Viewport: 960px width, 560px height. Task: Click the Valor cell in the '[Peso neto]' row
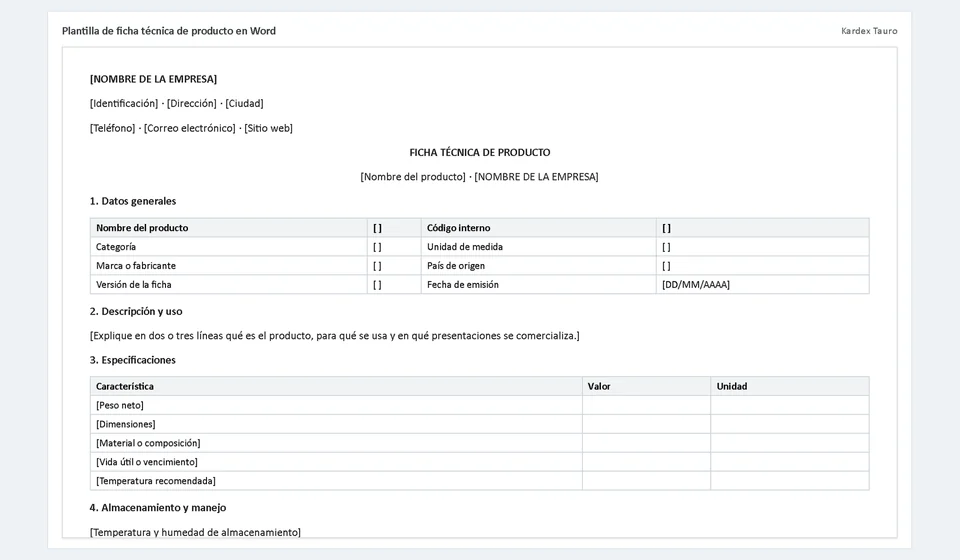[647, 405]
